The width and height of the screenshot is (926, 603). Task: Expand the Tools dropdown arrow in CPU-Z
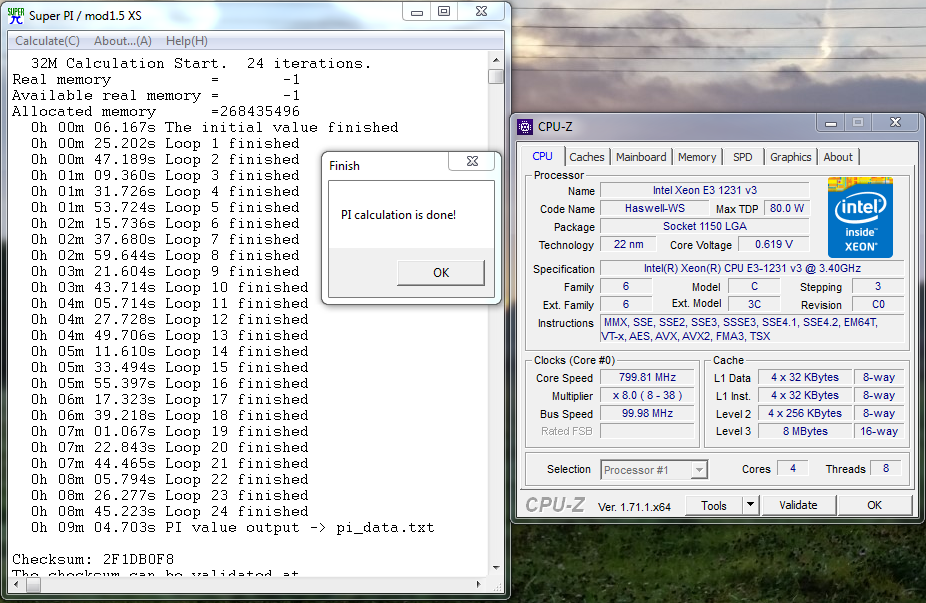click(750, 505)
